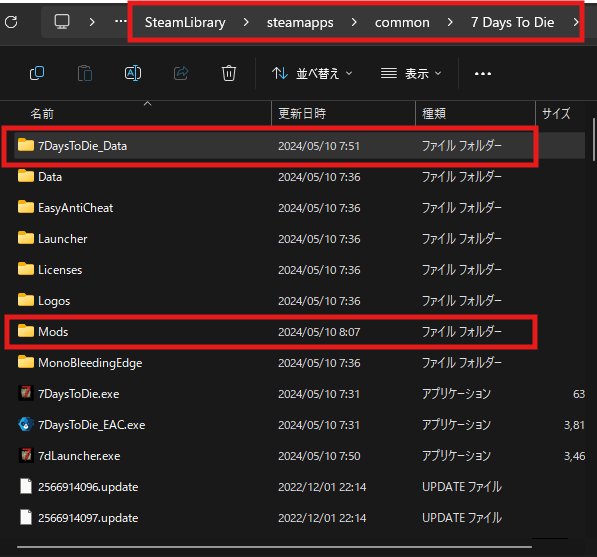Expand the chevron after SteamLibrary

(246, 22)
